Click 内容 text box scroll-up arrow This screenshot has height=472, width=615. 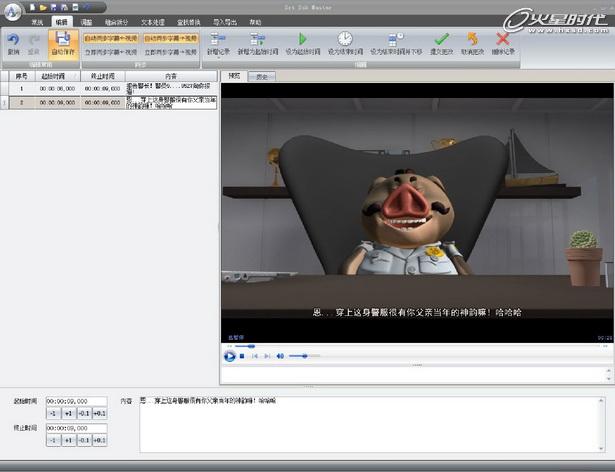[601, 400]
